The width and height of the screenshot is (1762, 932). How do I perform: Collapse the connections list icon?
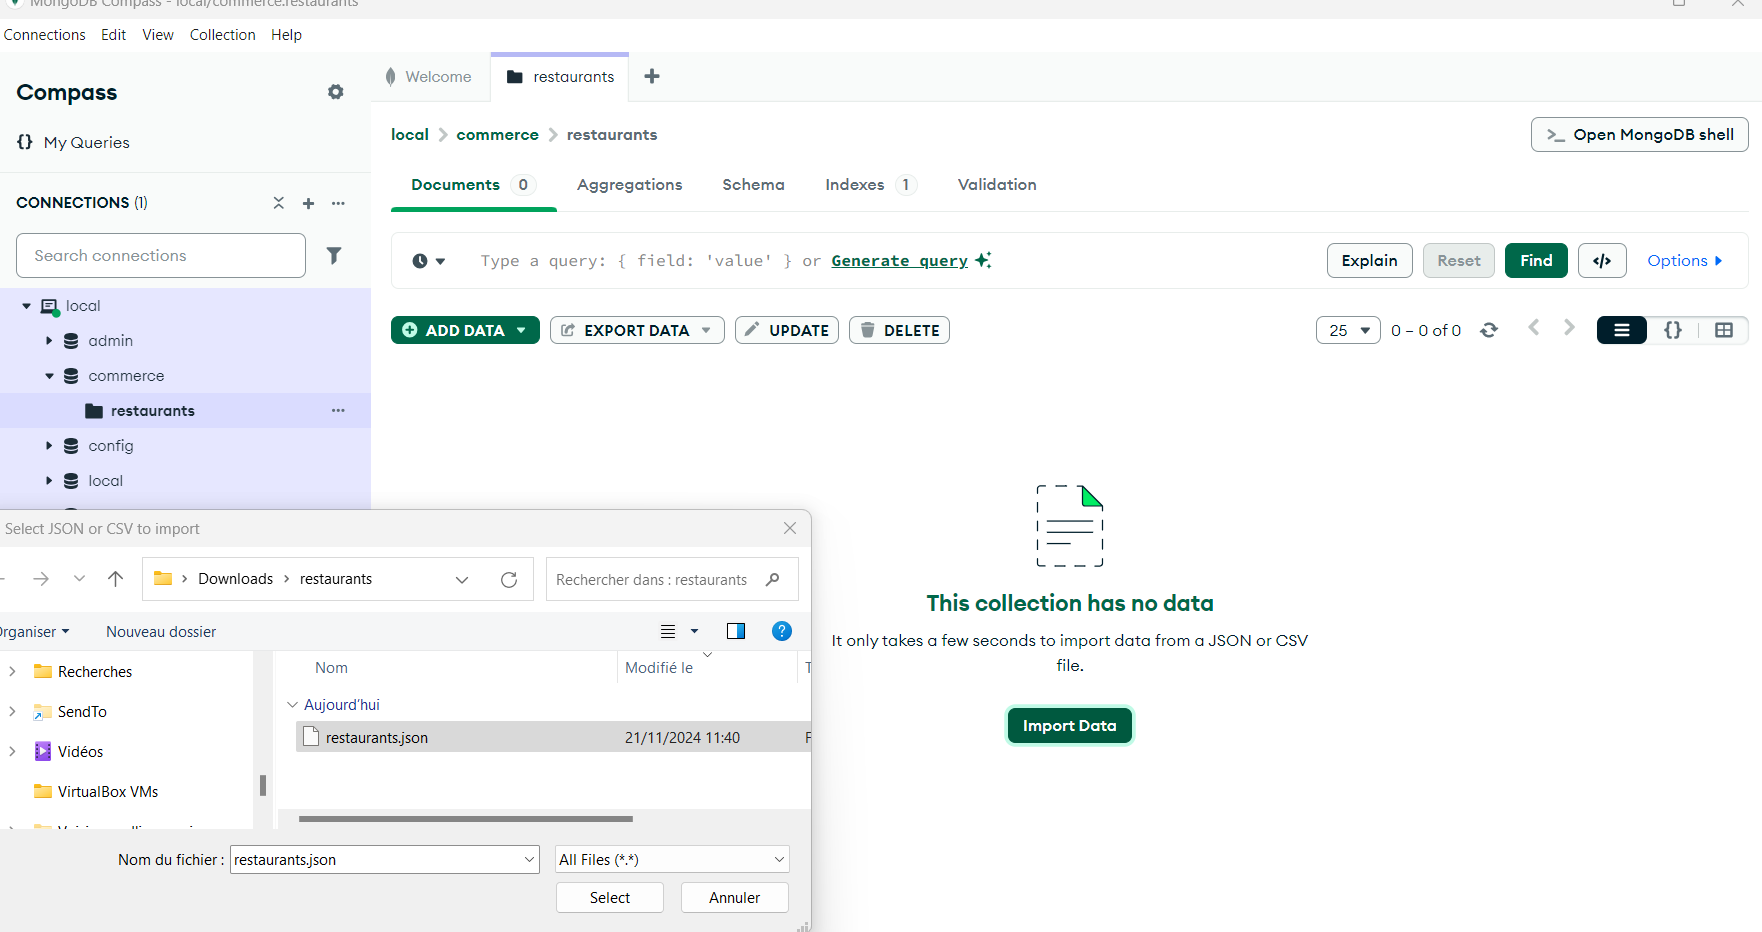pos(279,203)
